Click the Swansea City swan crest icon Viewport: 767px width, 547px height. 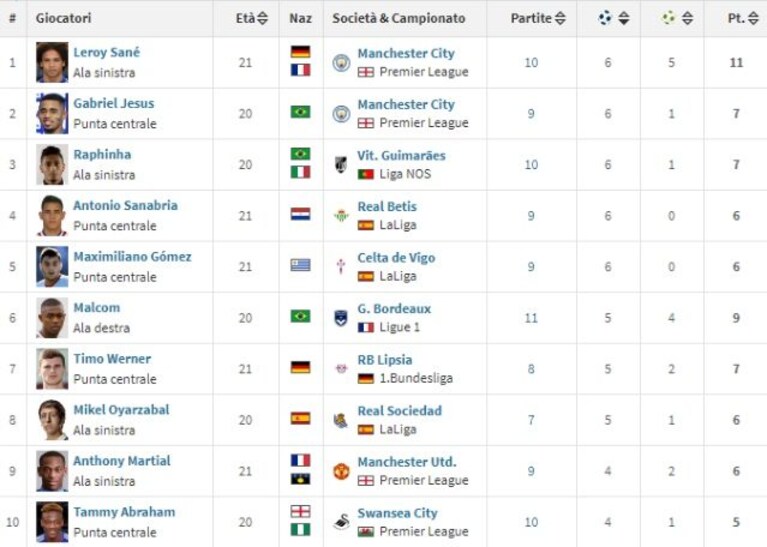341,522
